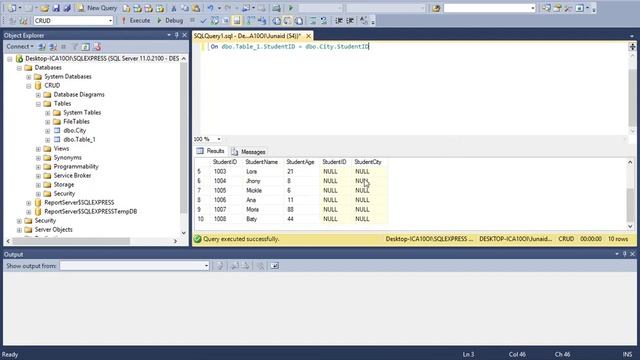640x360 pixels.
Task: Display the estimated execution plan
Action: [215, 20]
